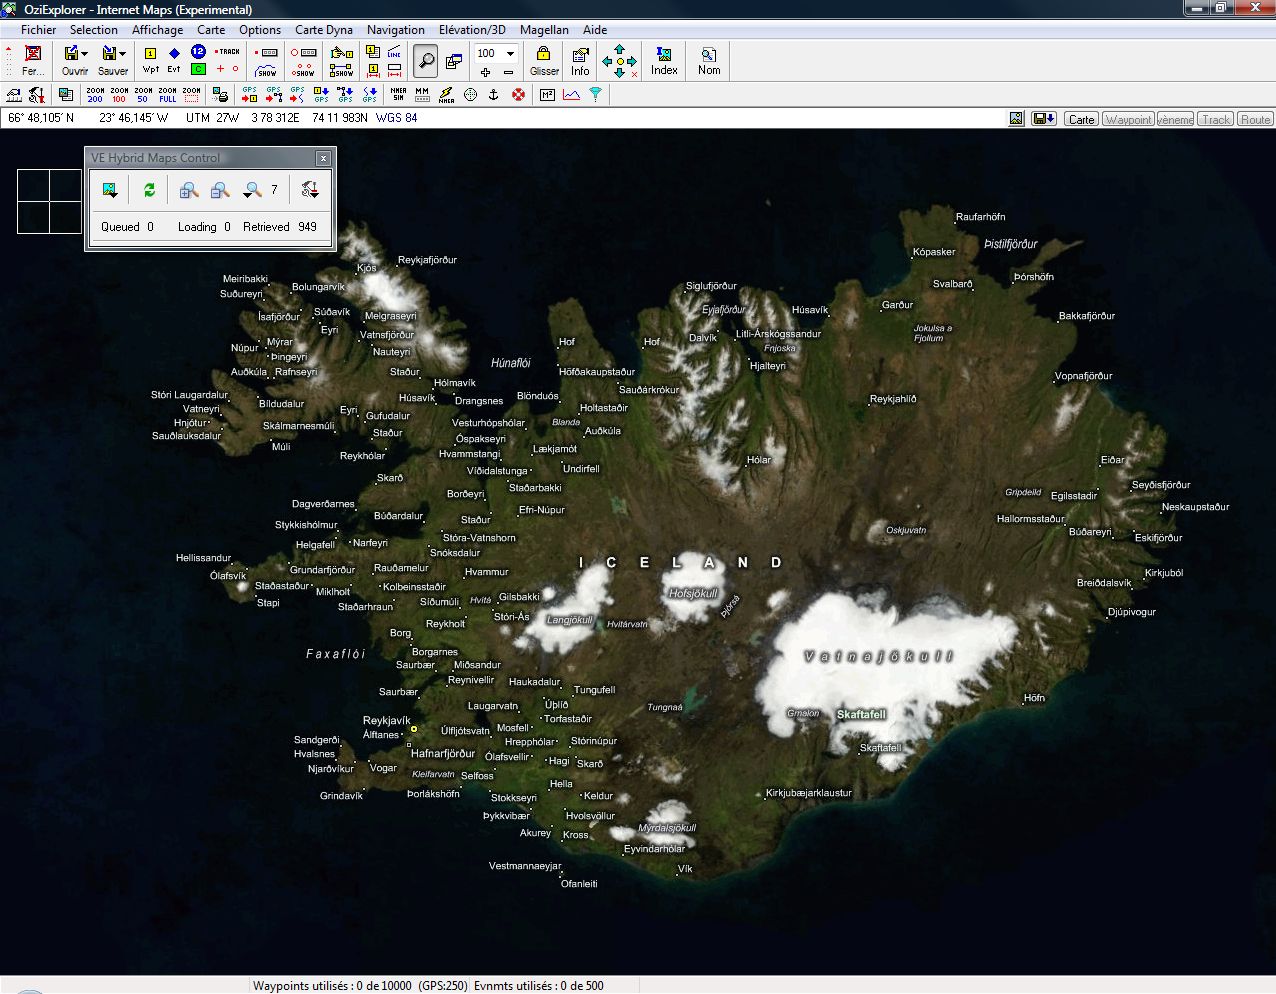Toggle the Glisser padlock drag lock
This screenshot has width=1276, height=994.
coord(543,60)
